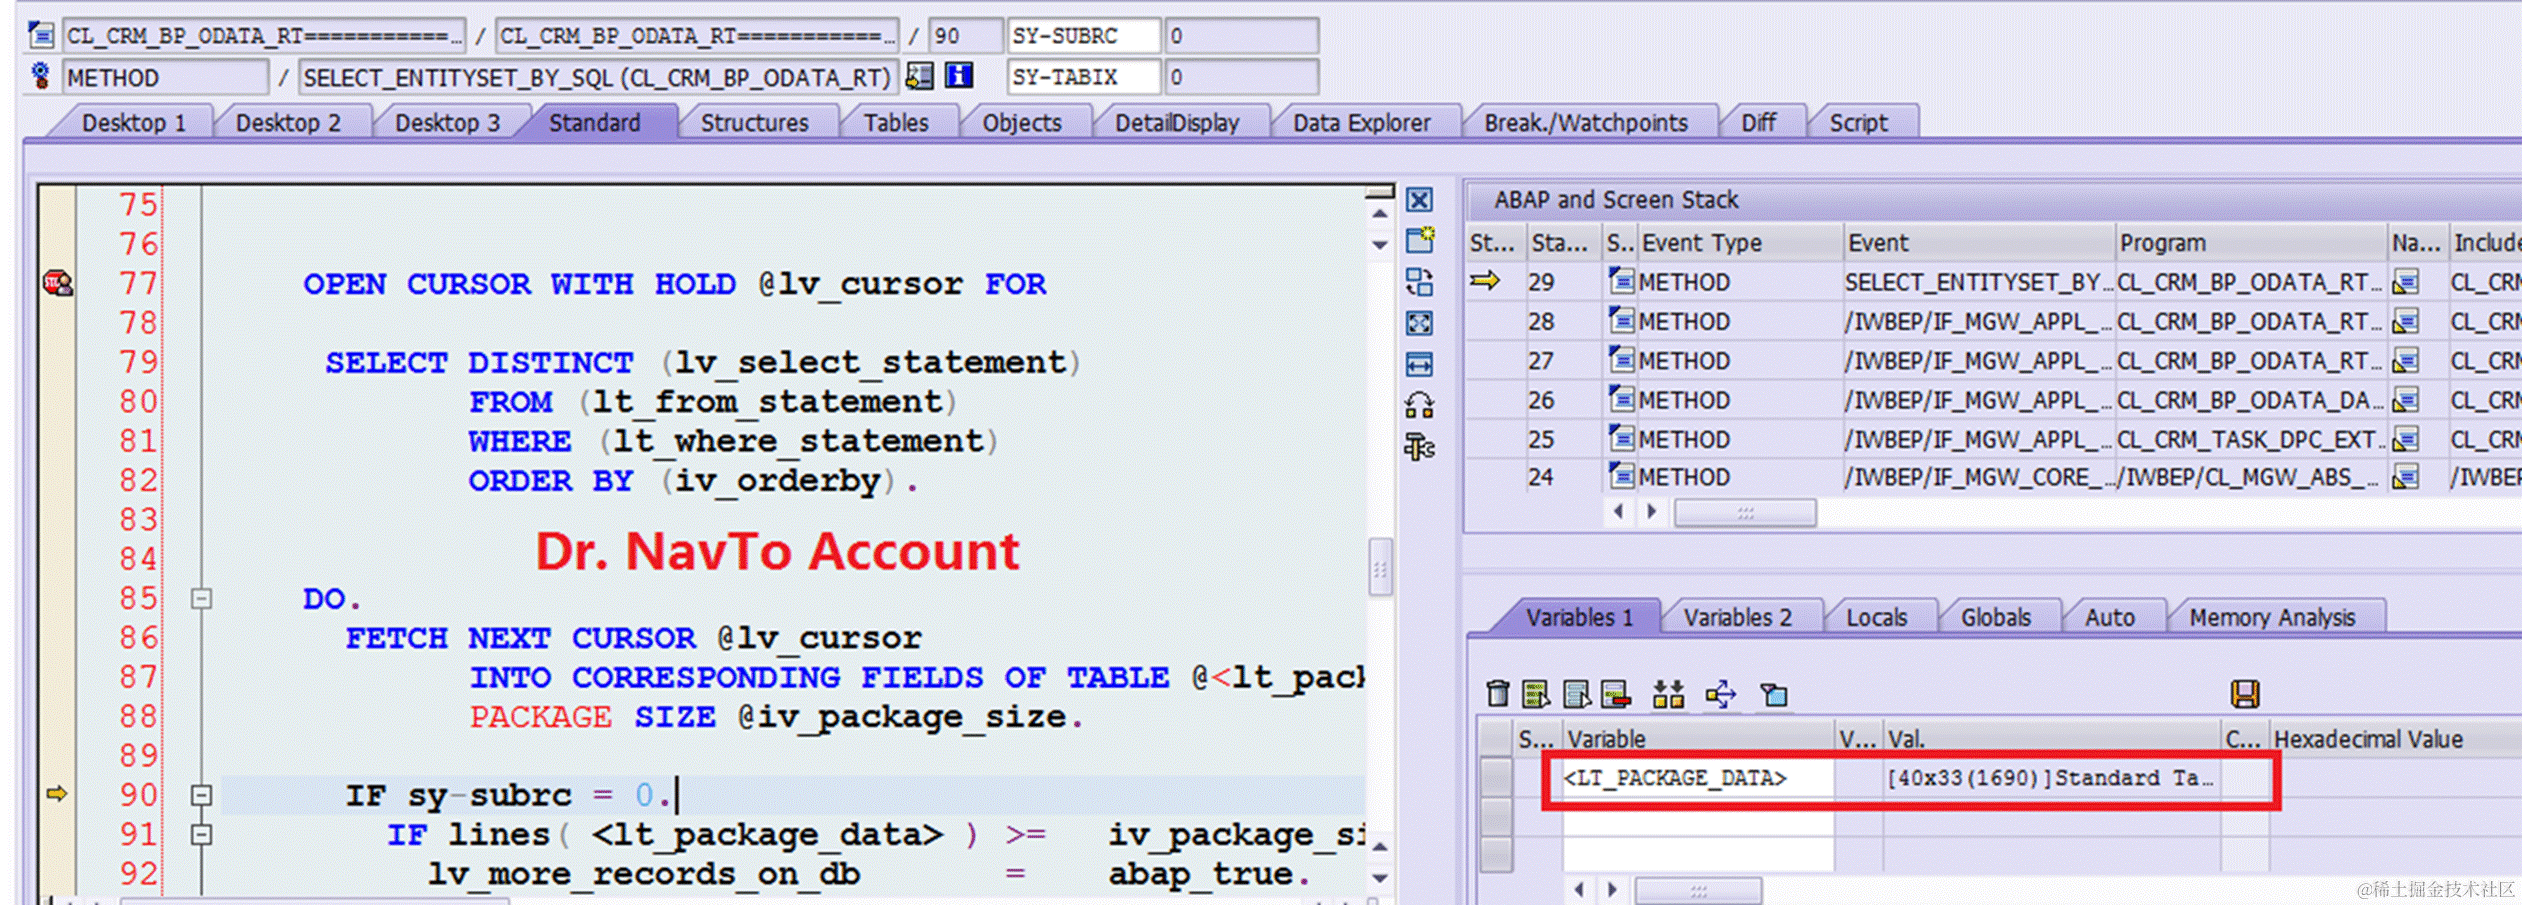
Task: Click ABAP stack horizontal scrollbar thumb
Action: coord(1745,512)
